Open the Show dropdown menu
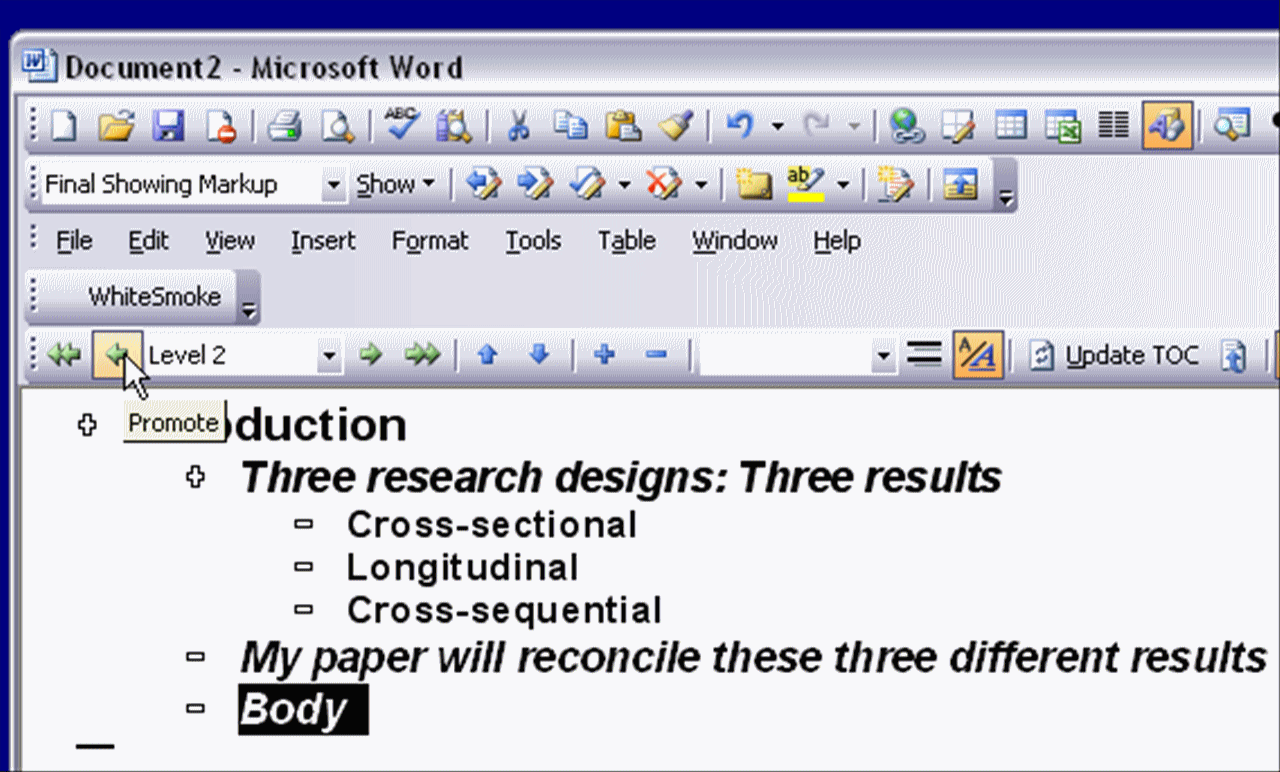 point(396,184)
